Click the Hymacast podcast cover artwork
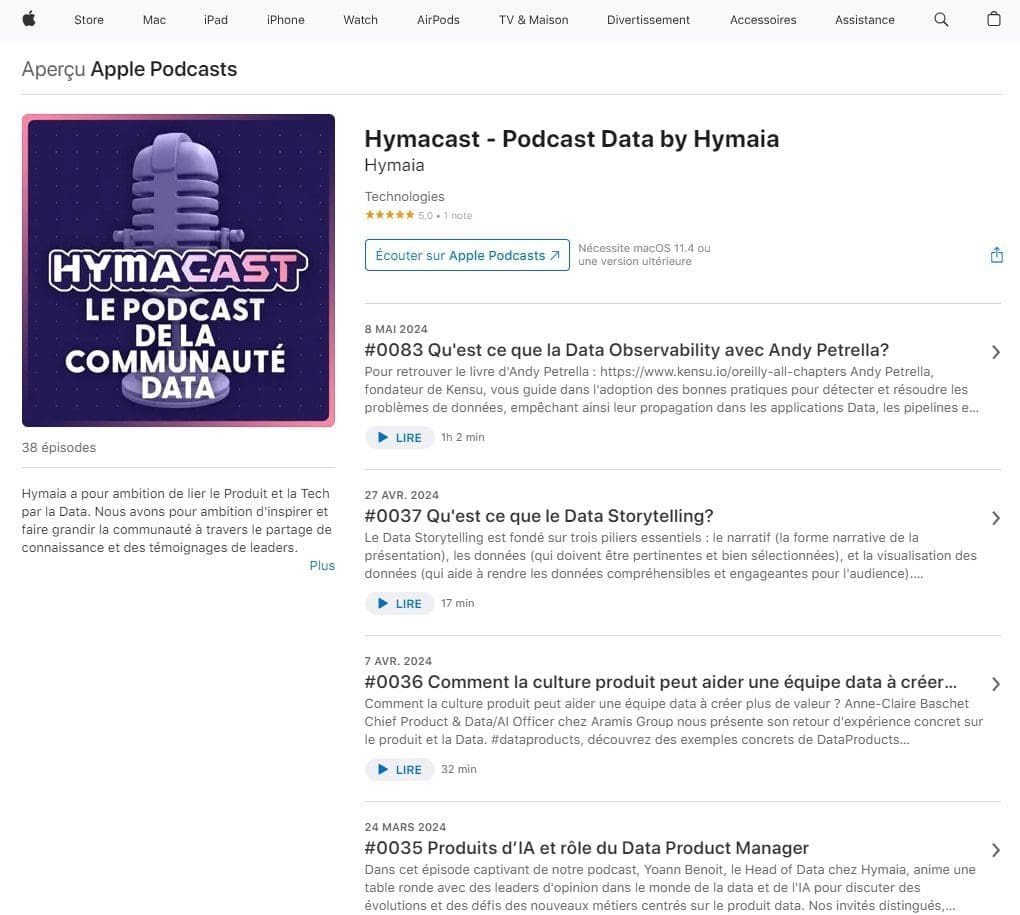This screenshot has height=915, width=1020. coord(178,271)
